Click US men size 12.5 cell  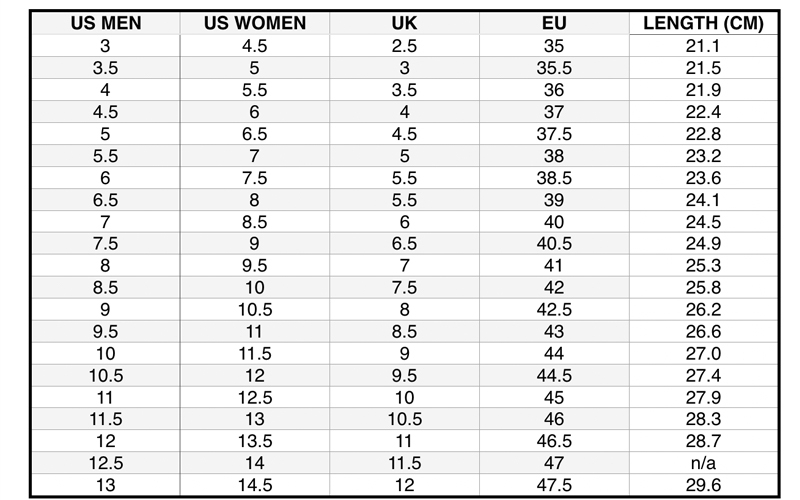(x=106, y=463)
